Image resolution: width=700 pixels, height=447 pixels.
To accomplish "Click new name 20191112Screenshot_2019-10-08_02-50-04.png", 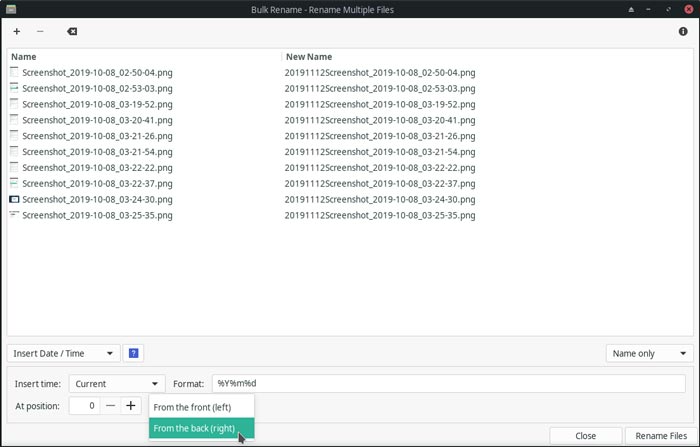I will click(380, 72).
